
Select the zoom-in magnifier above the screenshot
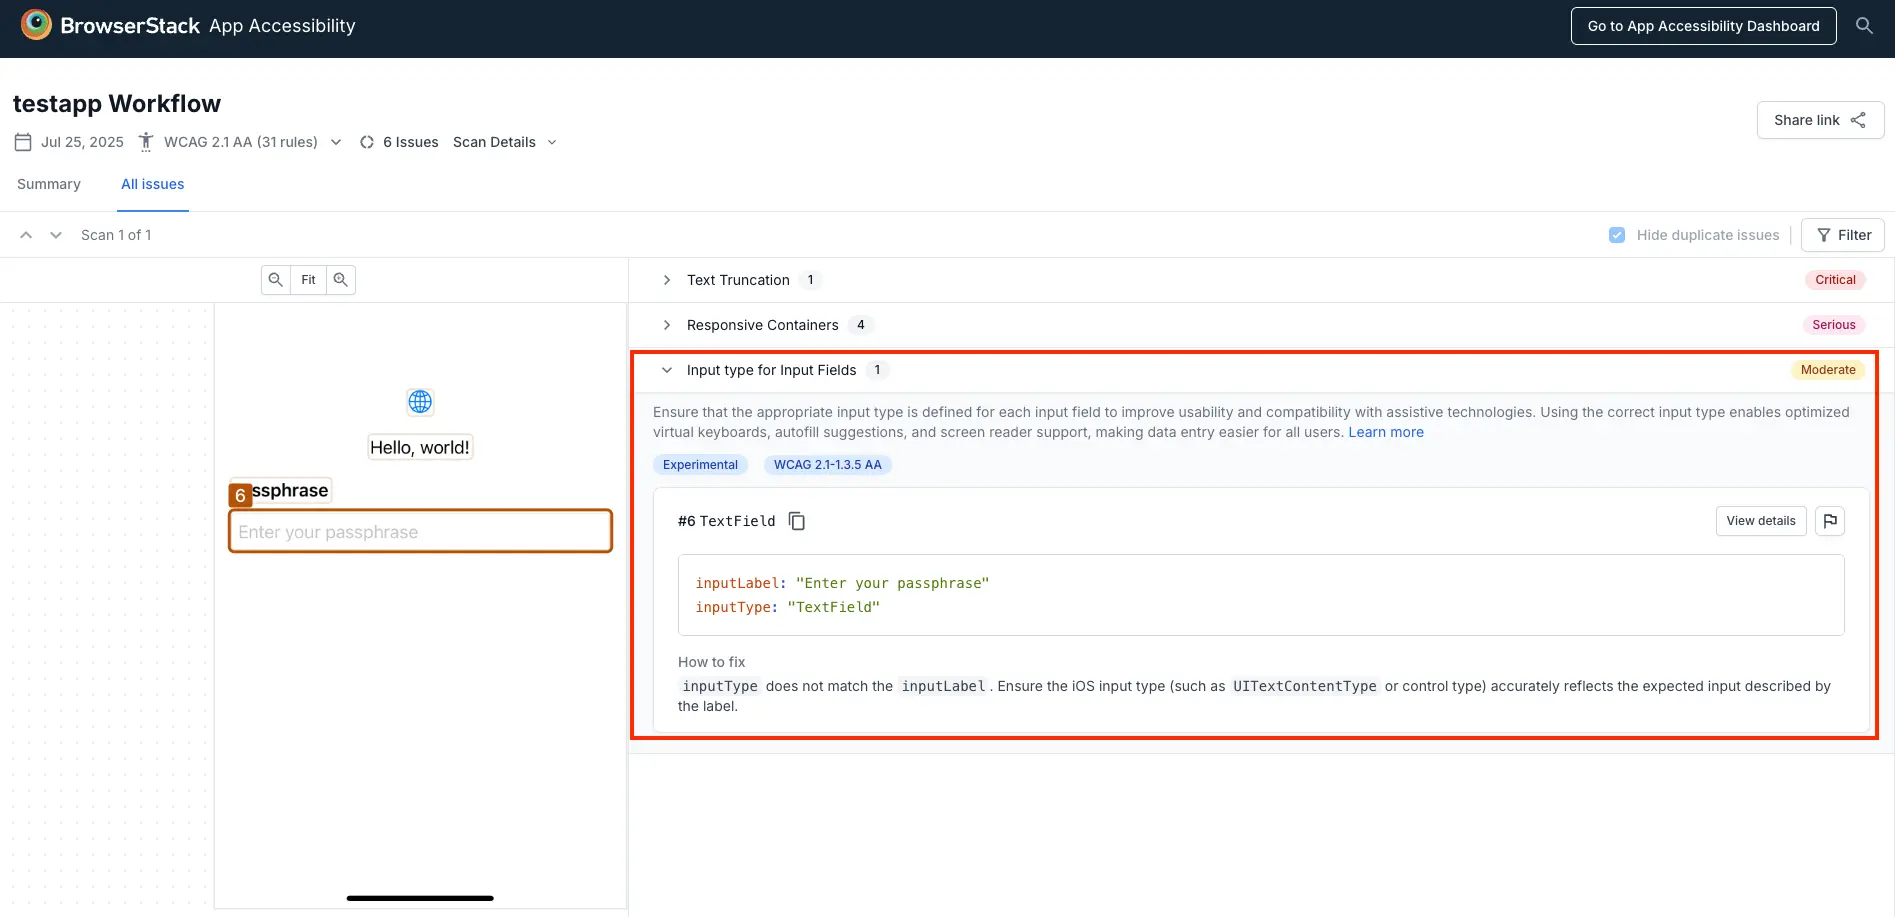[x=341, y=279]
